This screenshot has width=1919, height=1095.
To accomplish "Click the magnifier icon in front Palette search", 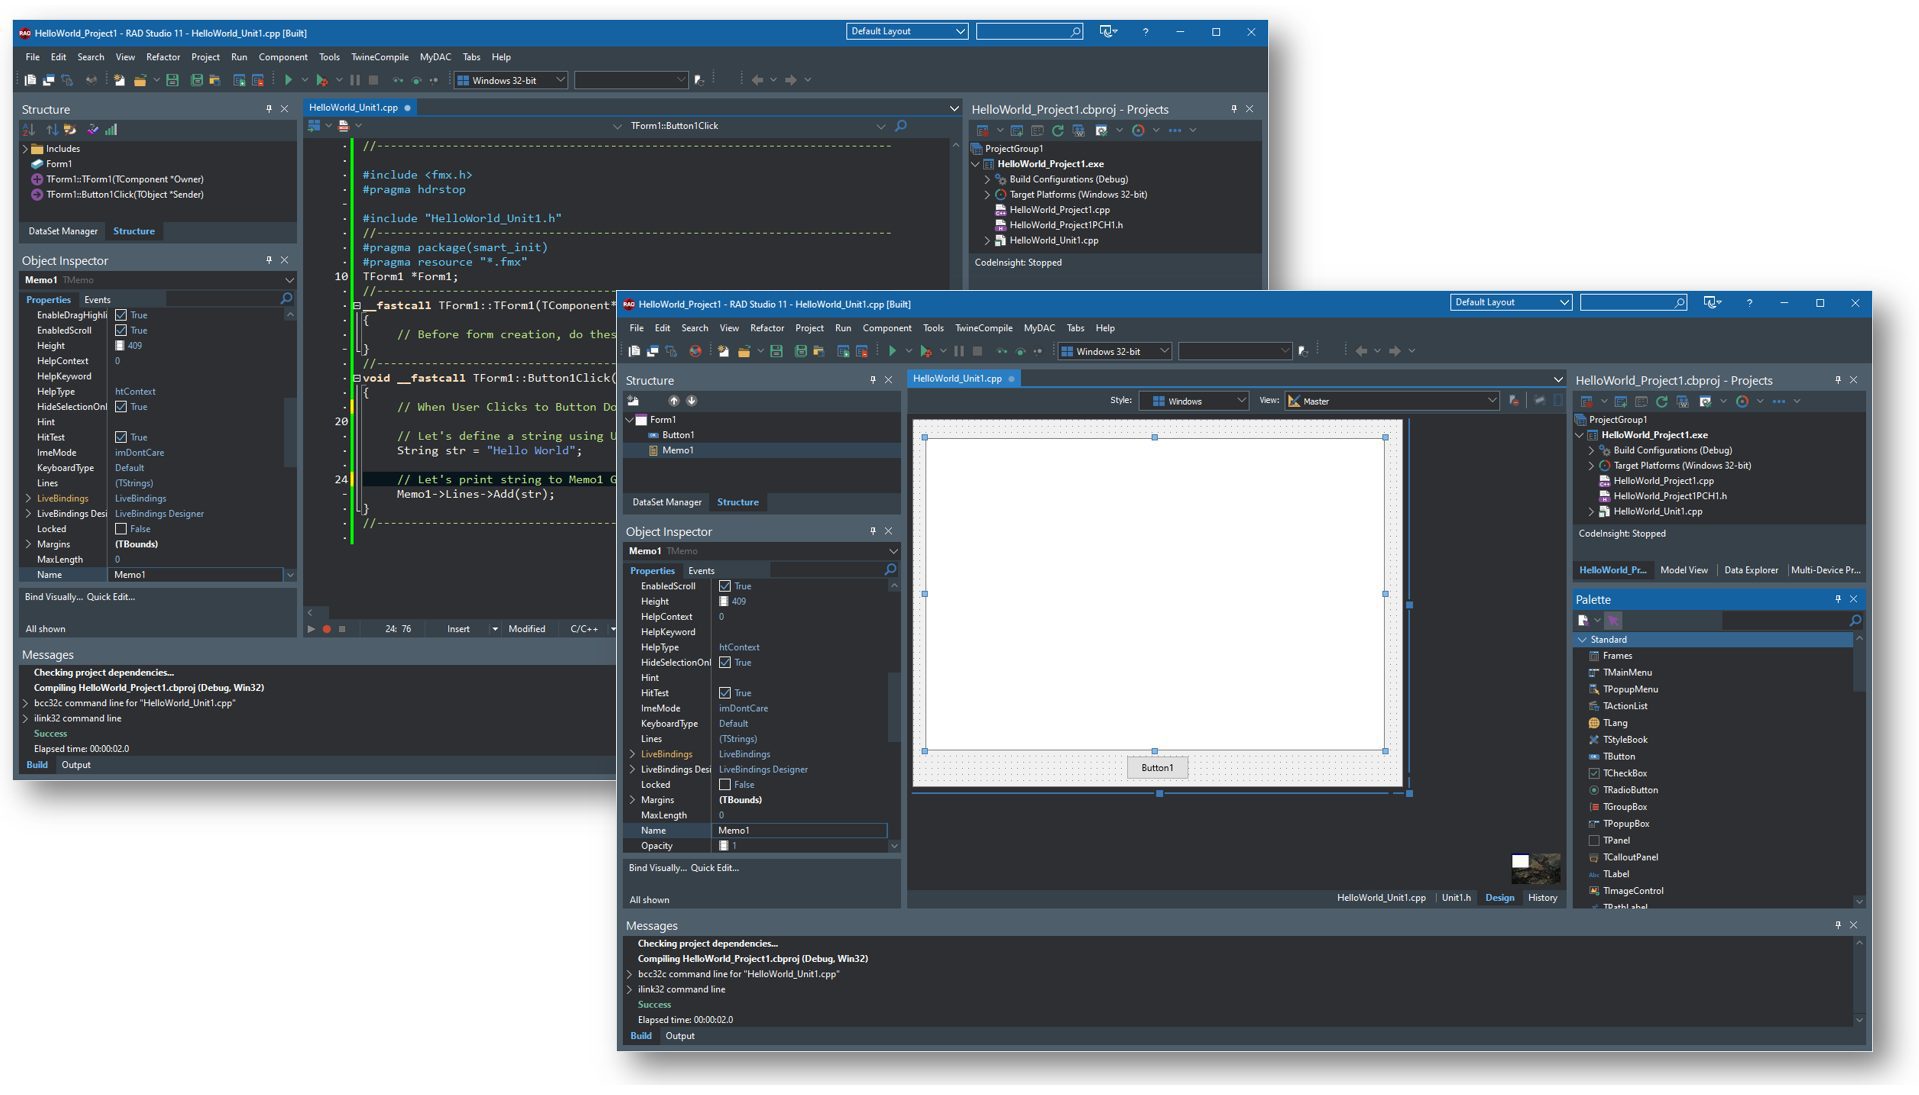I will tap(1855, 621).
